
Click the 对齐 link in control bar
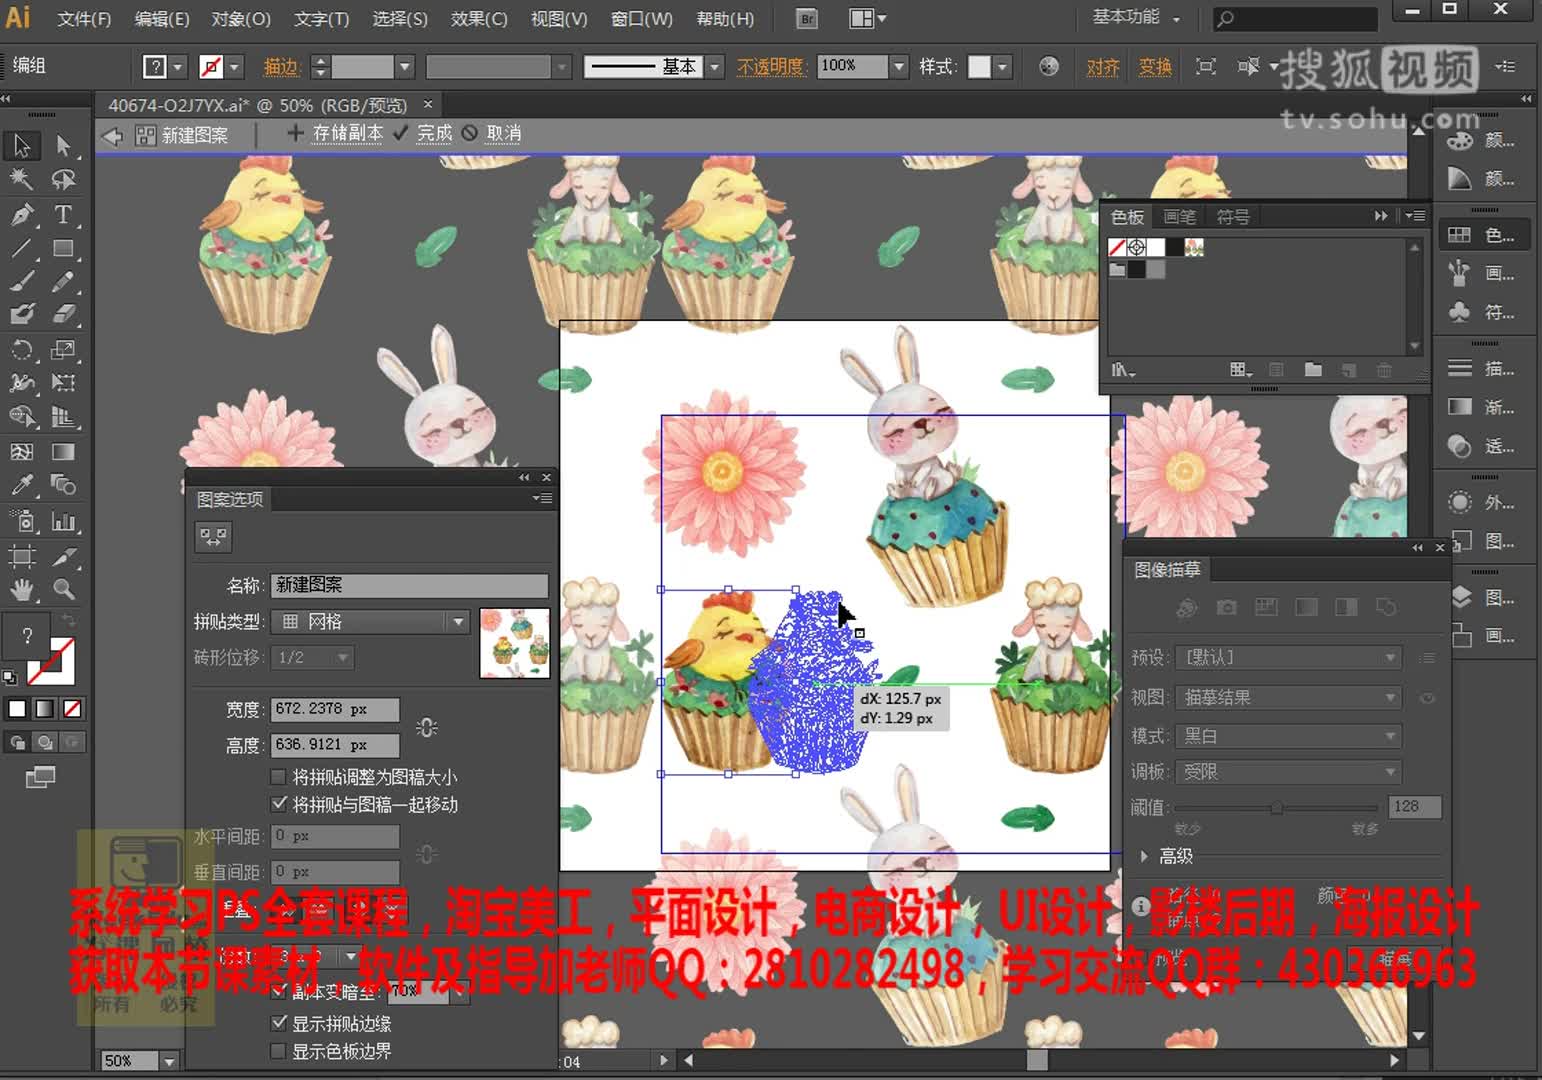coord(1102,67)
